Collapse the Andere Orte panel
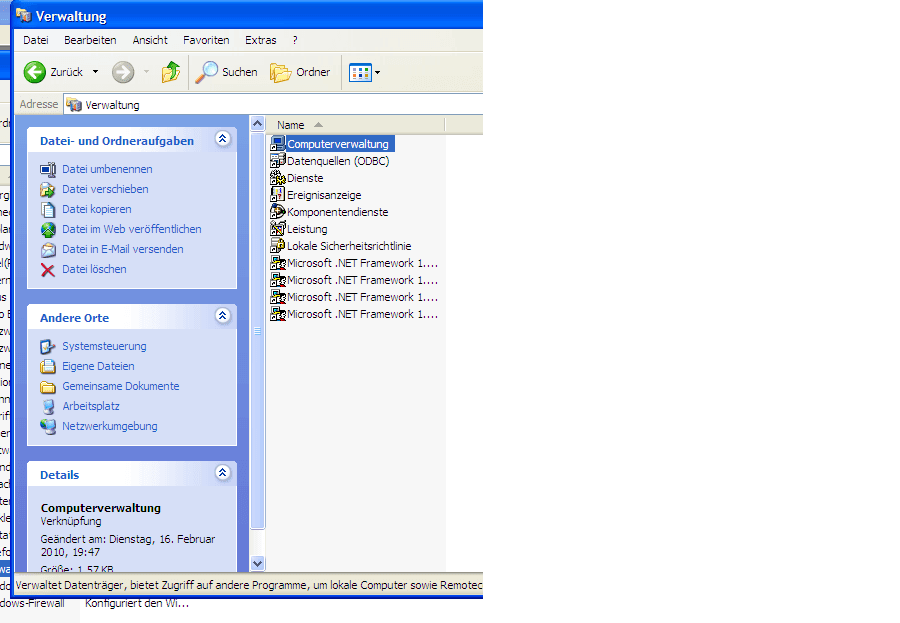Viewport: 900px width, 623px height. click(x=223, y=316)
